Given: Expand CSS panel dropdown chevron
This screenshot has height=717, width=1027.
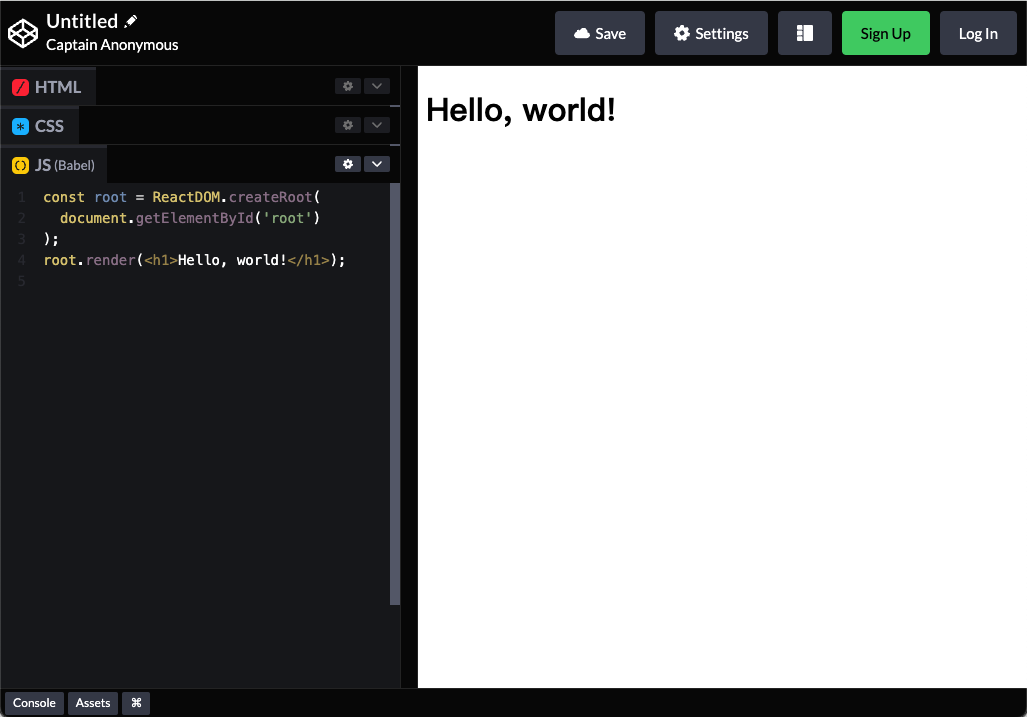Looking at the screenshot, I should 377,124.
